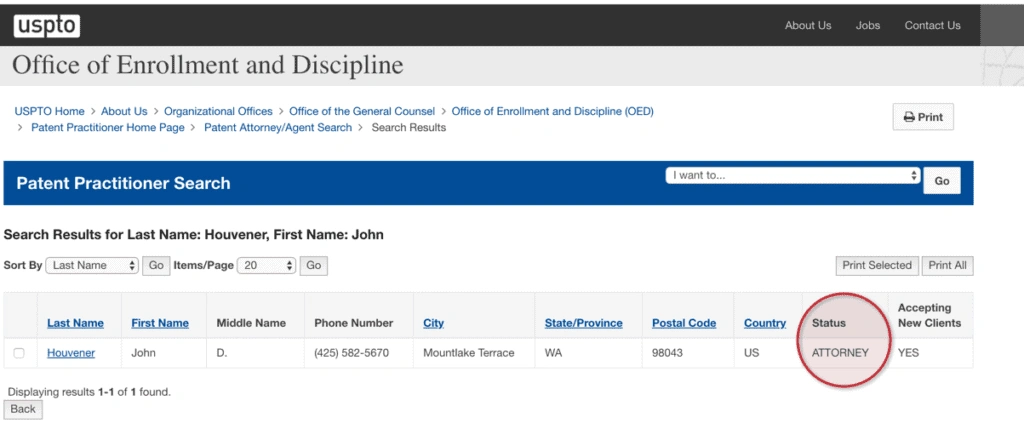Viewport: 1024px width, 446px height.
Task: Click the 'Accepting New Clients' column header
Action: click(929, 315)
